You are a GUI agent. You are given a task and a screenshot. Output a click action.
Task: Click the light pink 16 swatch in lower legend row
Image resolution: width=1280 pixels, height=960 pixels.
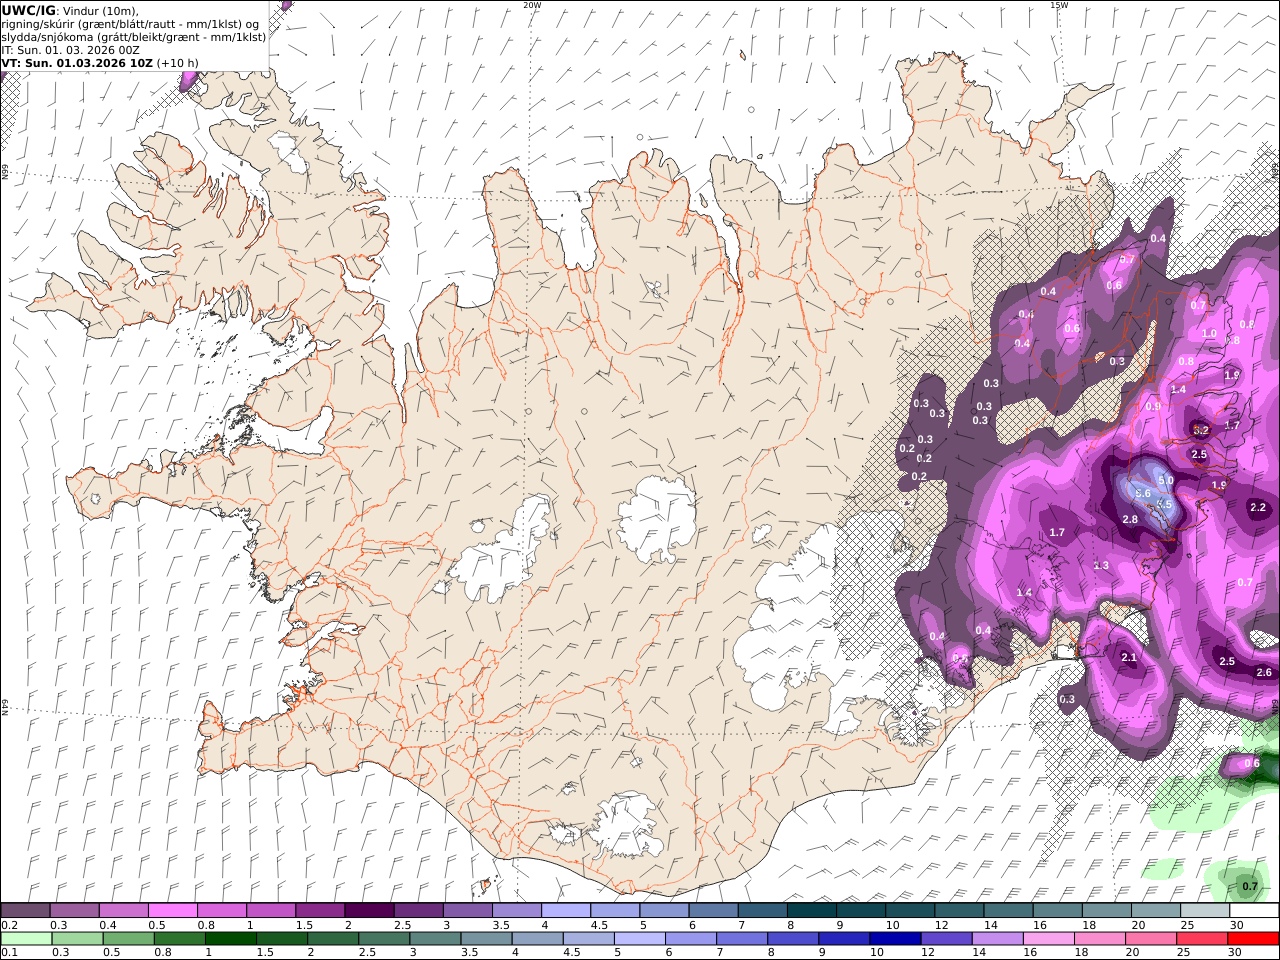click(1048, 938)
